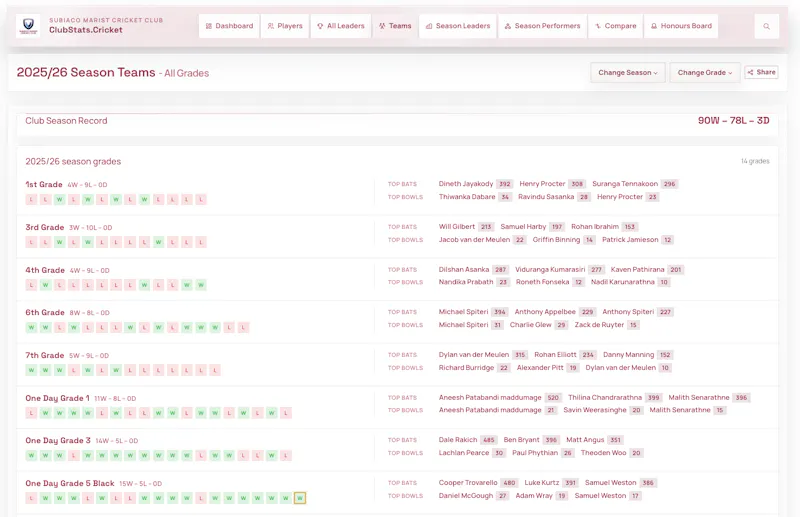Screen dimensions: 800x517
Task: Open One Day Grade 1 team
Action: (x=58, y=398)
